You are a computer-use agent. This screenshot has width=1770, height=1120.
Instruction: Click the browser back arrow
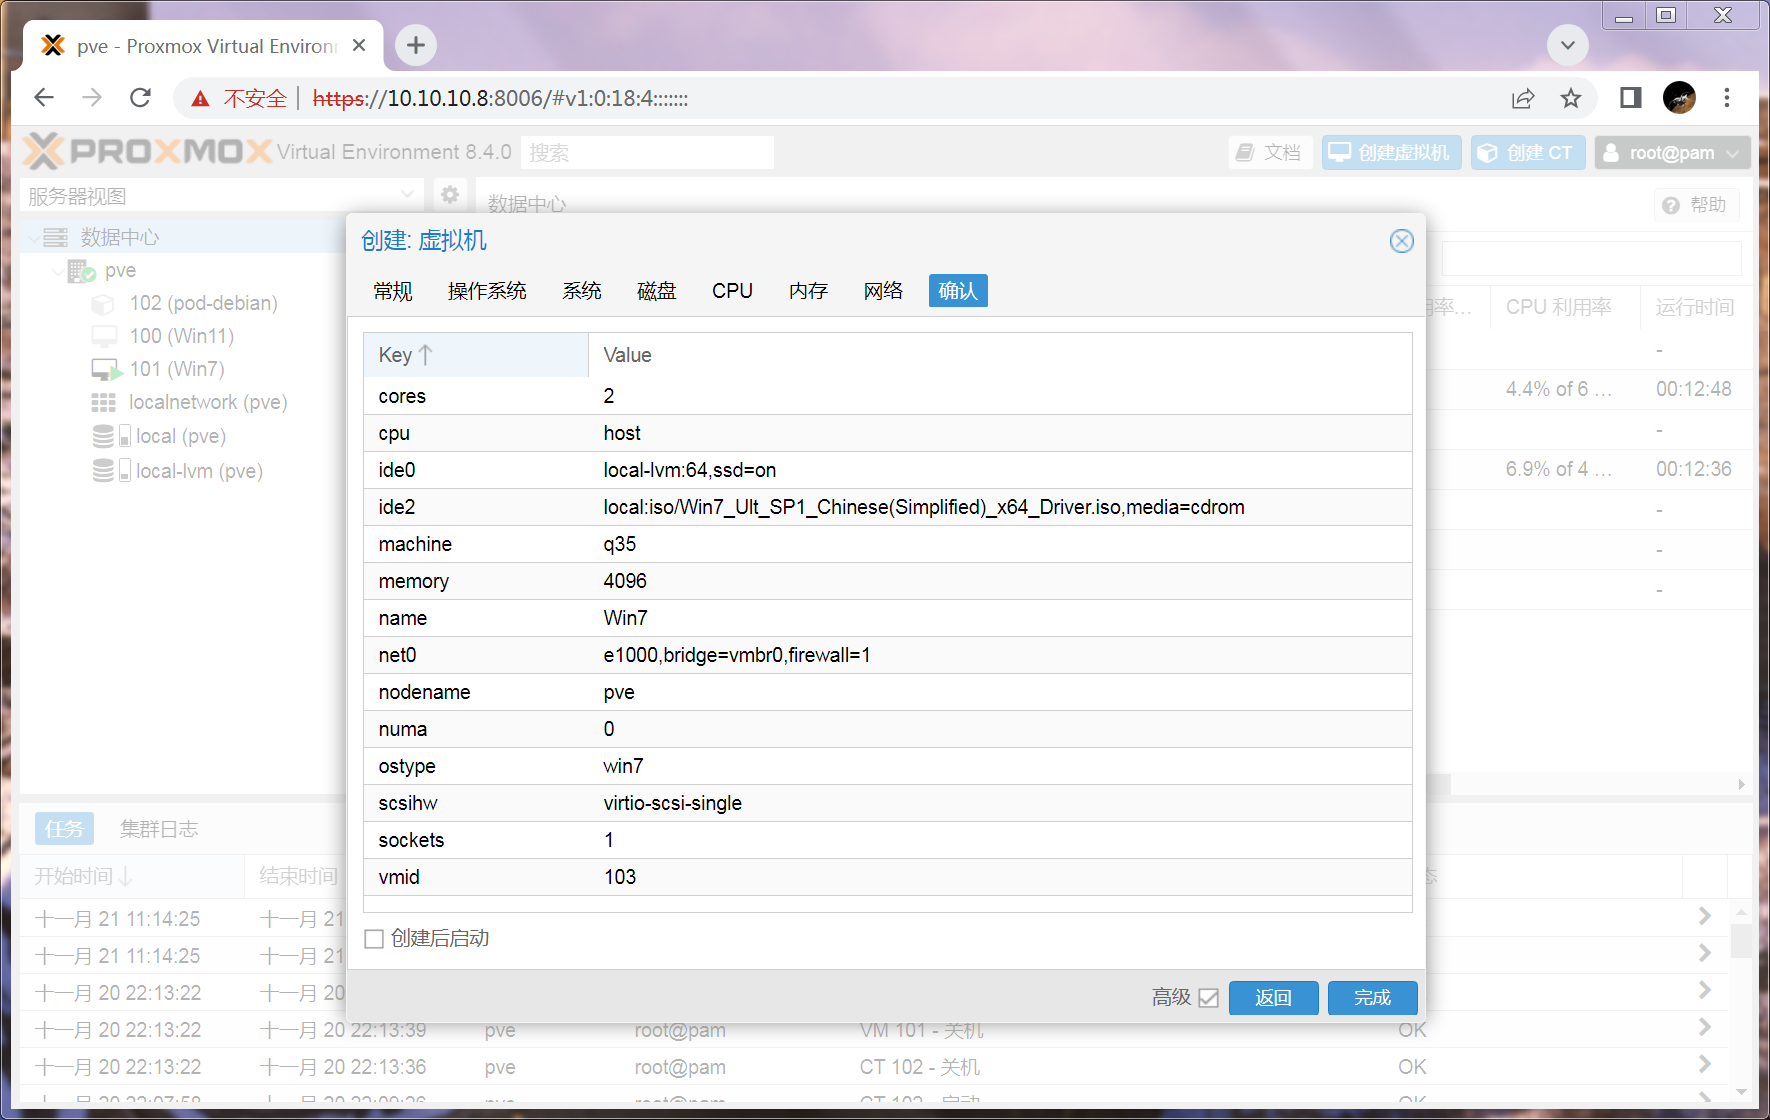pos(44,98)
